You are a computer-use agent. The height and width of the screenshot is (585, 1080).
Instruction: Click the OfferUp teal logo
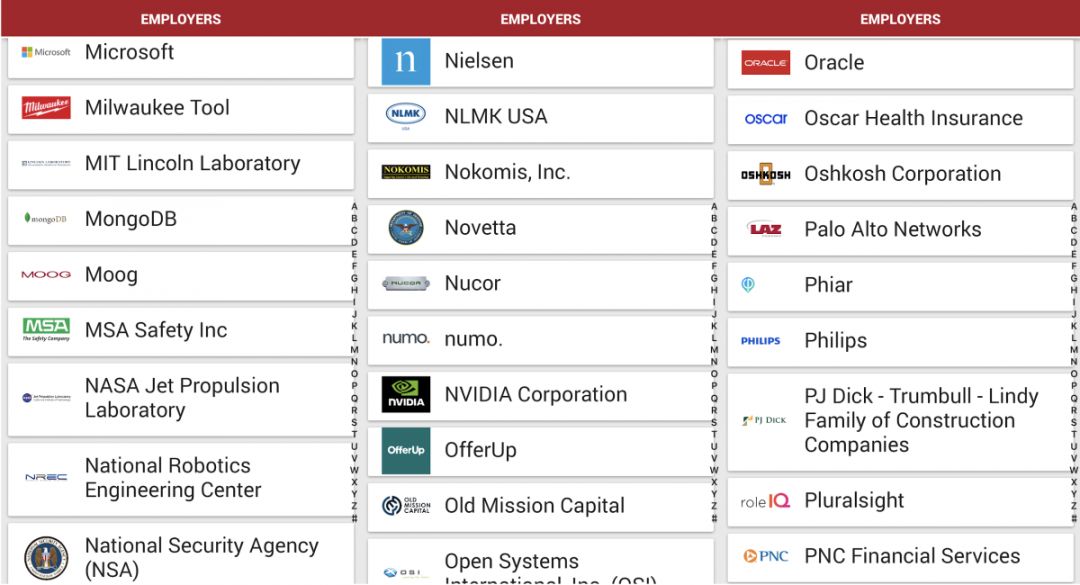(406, 450)
